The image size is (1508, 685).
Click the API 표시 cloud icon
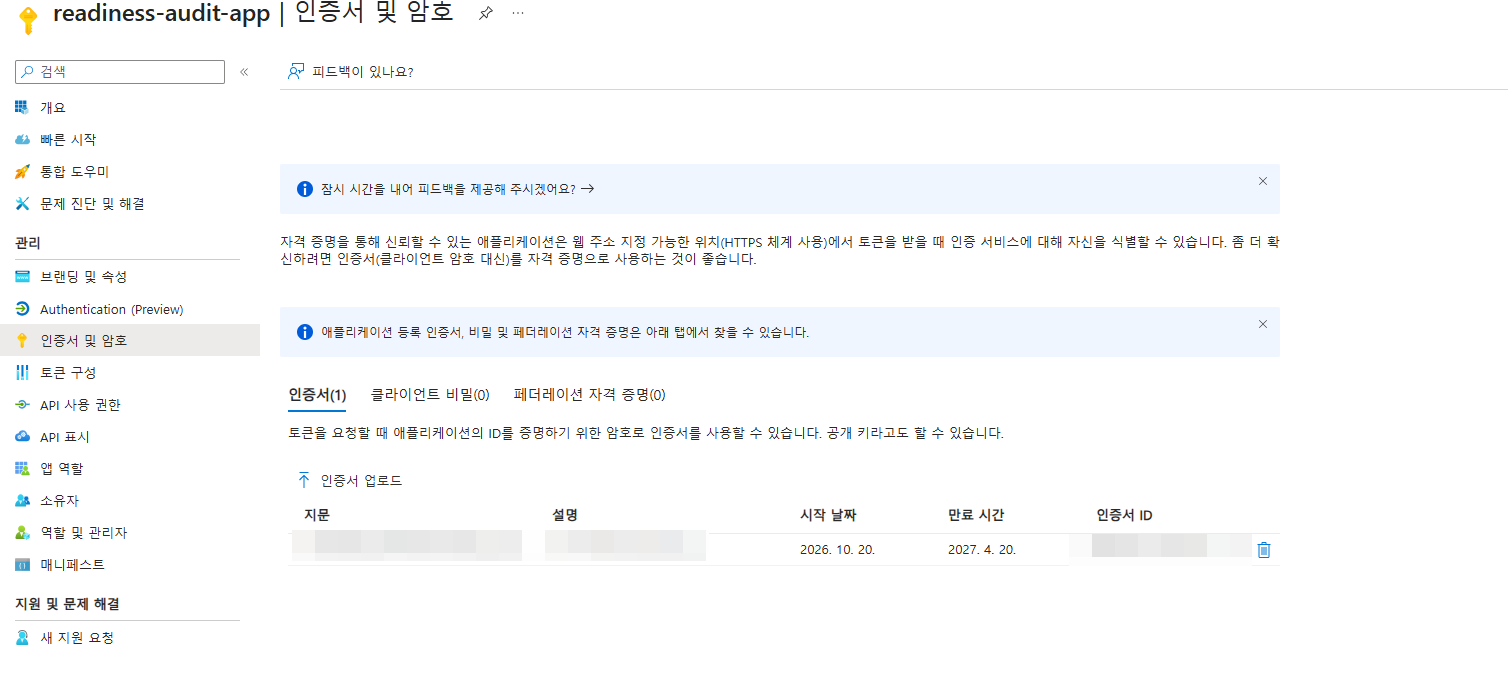point(22,436)
